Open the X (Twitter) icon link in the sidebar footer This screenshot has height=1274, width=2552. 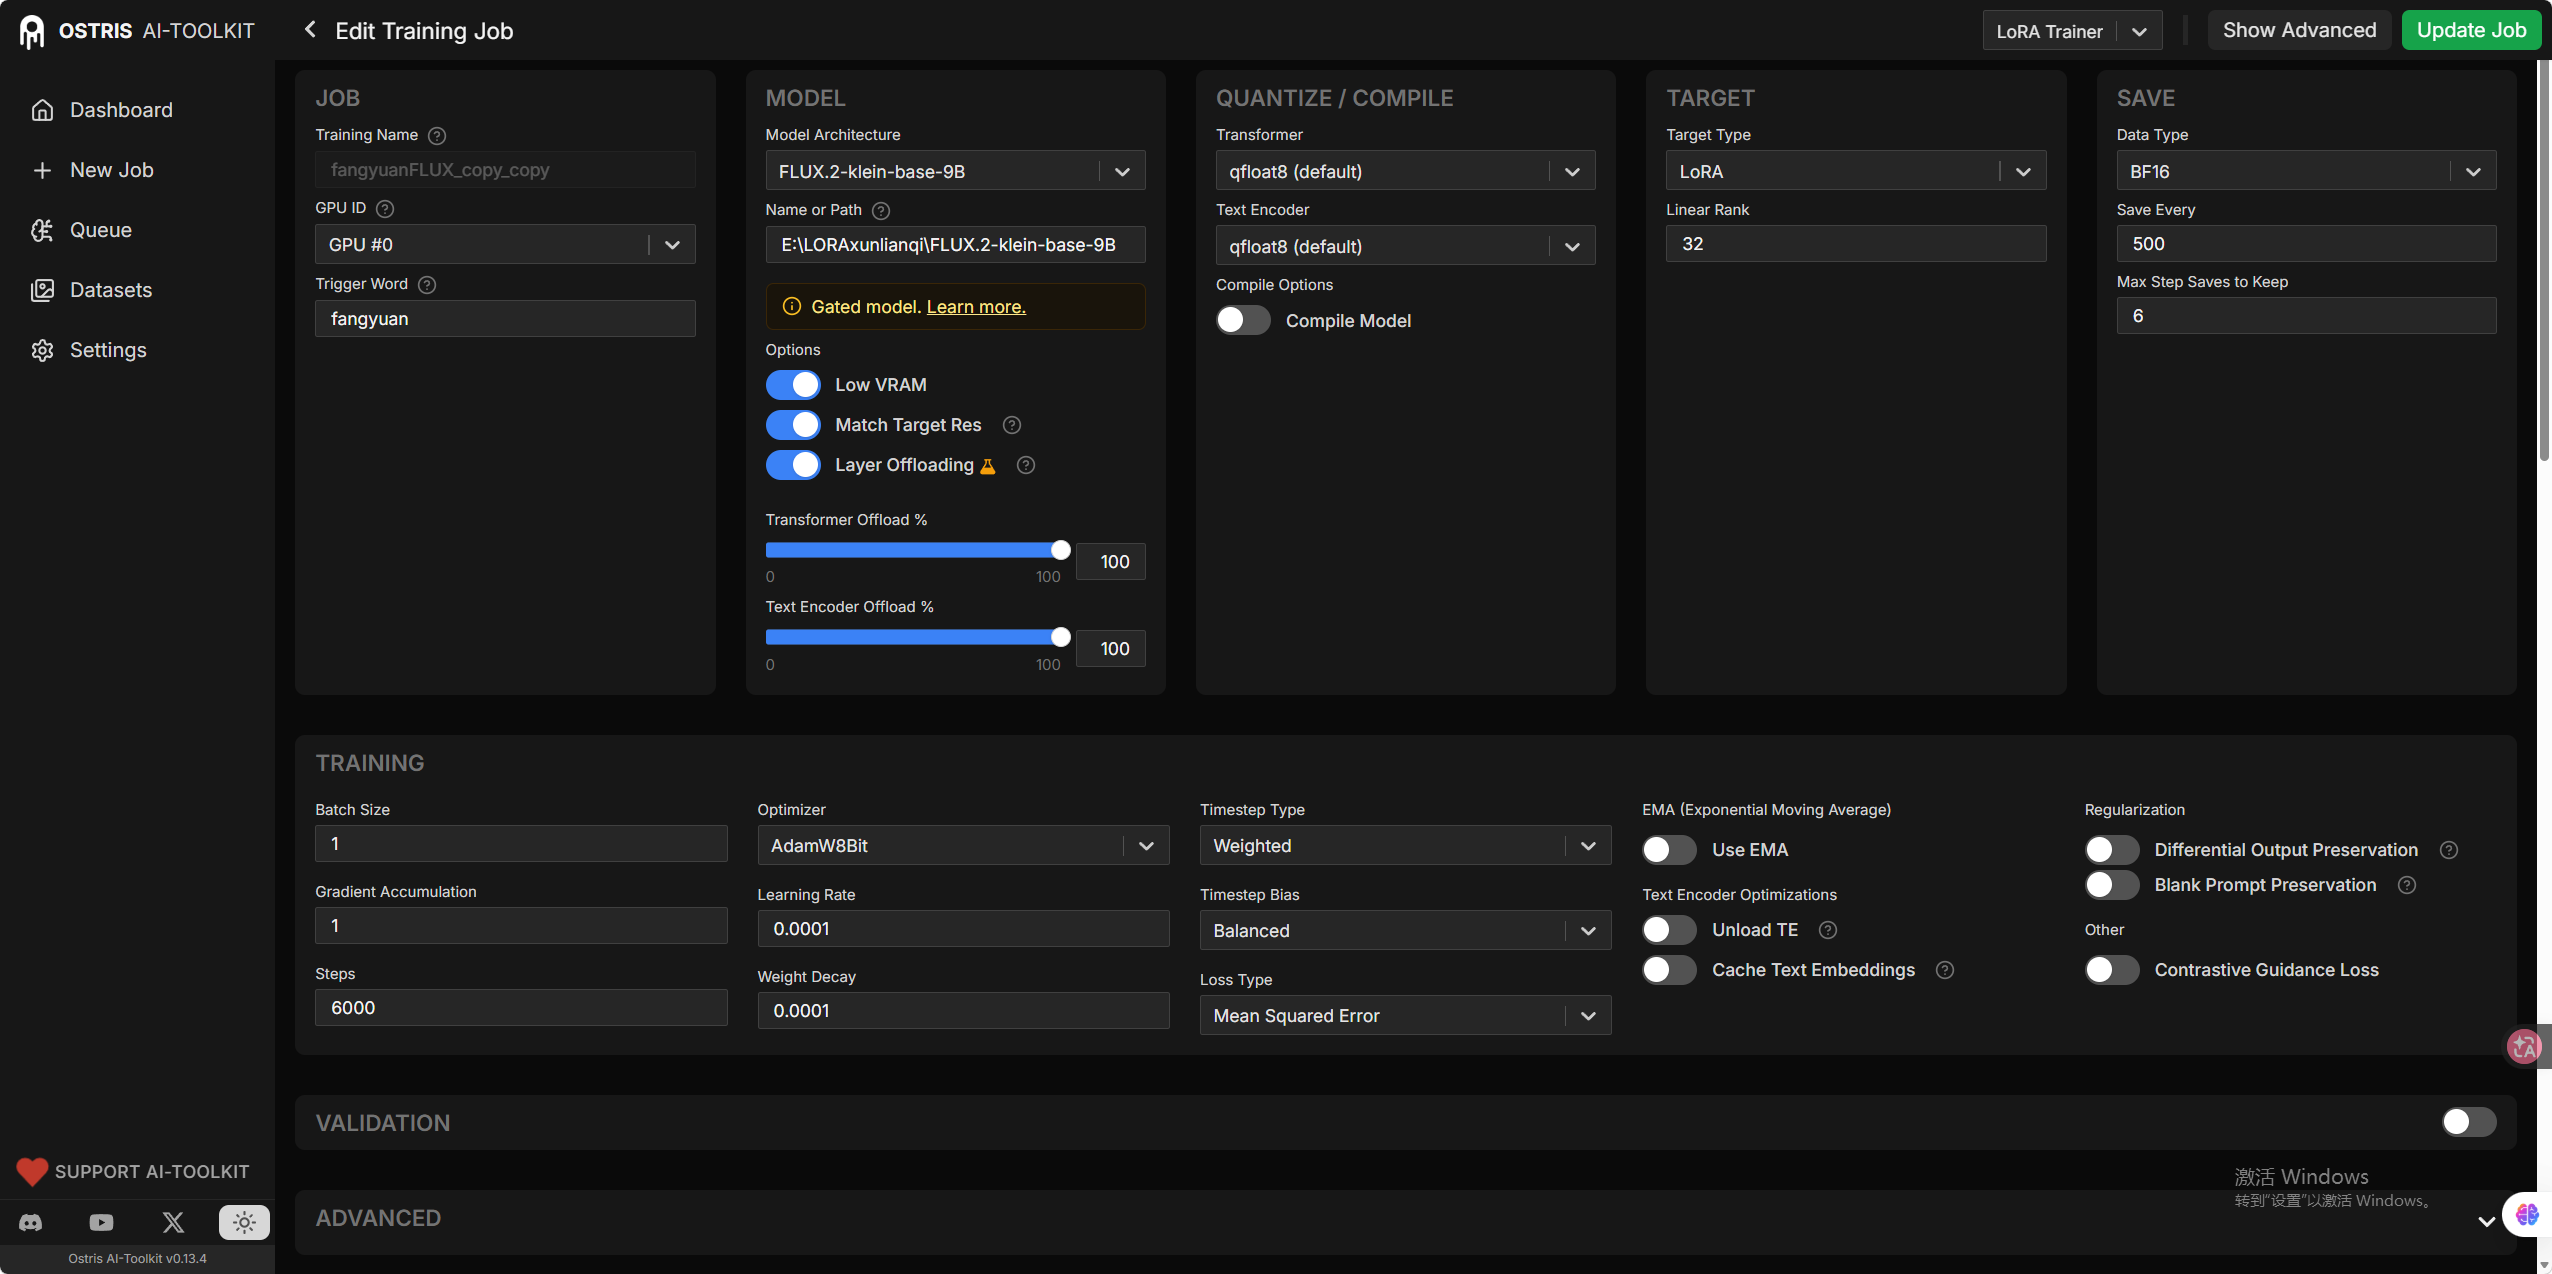pyautogui.click(x=173, y=1222)
